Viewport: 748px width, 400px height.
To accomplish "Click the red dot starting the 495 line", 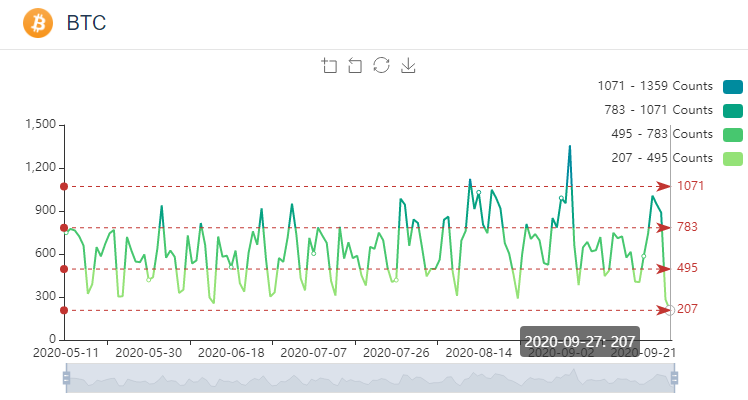I will click(x=64, y=269).
